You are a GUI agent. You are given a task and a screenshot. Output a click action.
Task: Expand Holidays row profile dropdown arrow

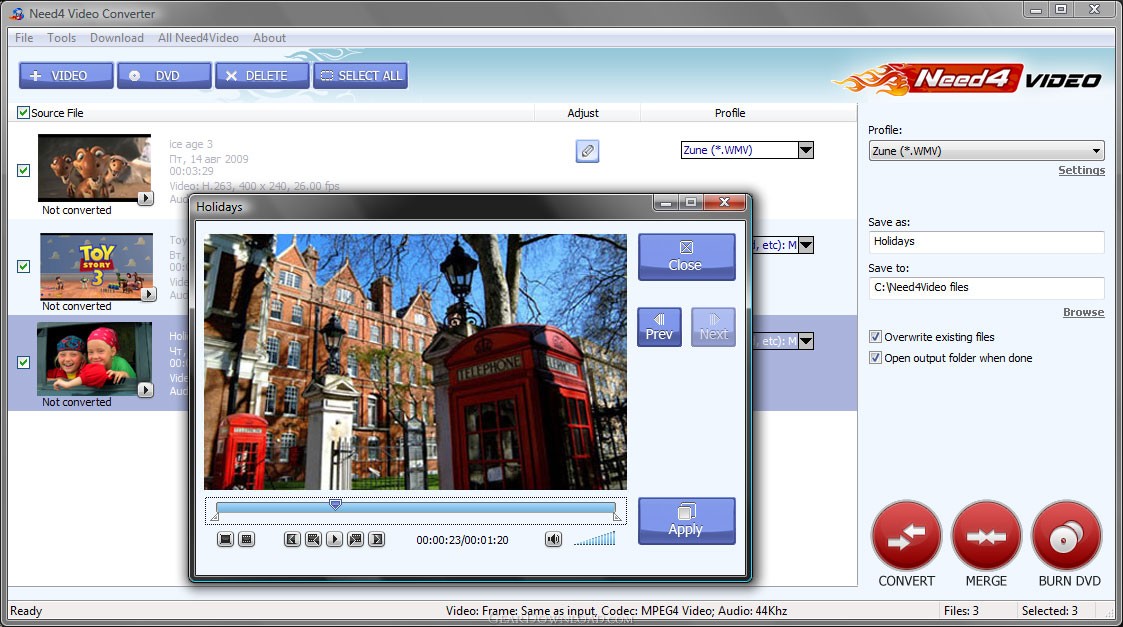coord(806,341)
